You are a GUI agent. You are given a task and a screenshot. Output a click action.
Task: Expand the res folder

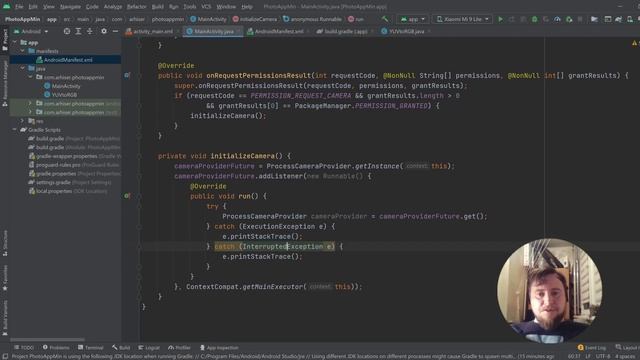pyautogui.click(x=22, y=121)
